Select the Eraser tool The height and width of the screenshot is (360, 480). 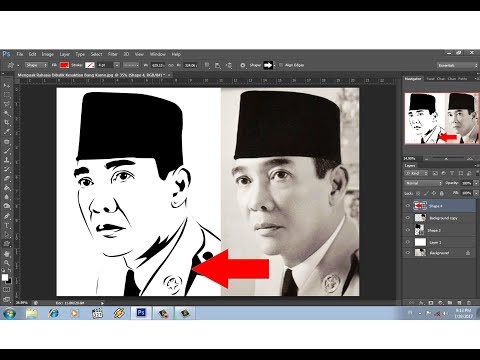[x=6, y=179]
